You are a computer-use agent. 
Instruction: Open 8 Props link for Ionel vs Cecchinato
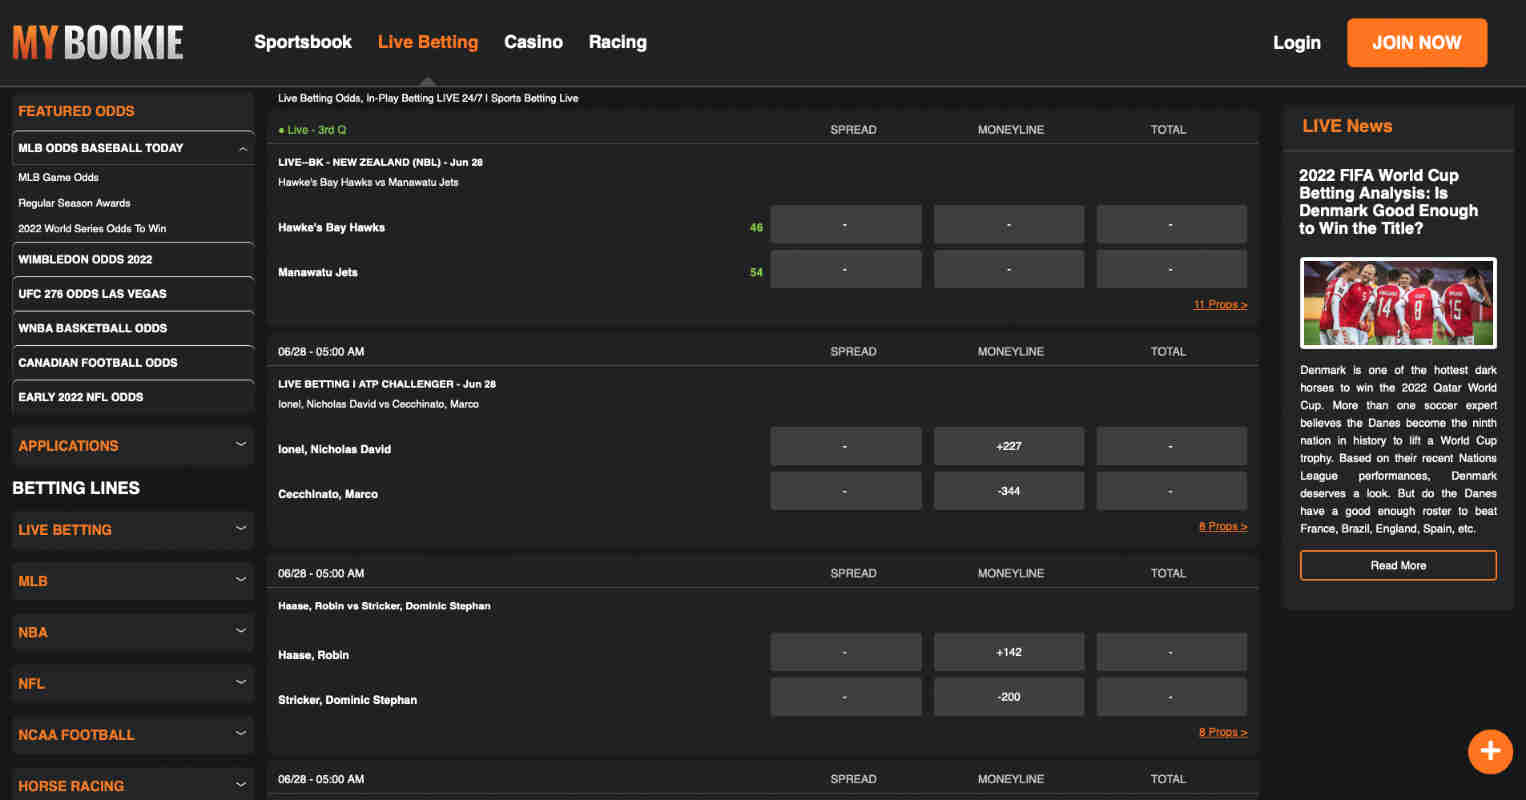pyautogui.click(x=1223, y=527)
